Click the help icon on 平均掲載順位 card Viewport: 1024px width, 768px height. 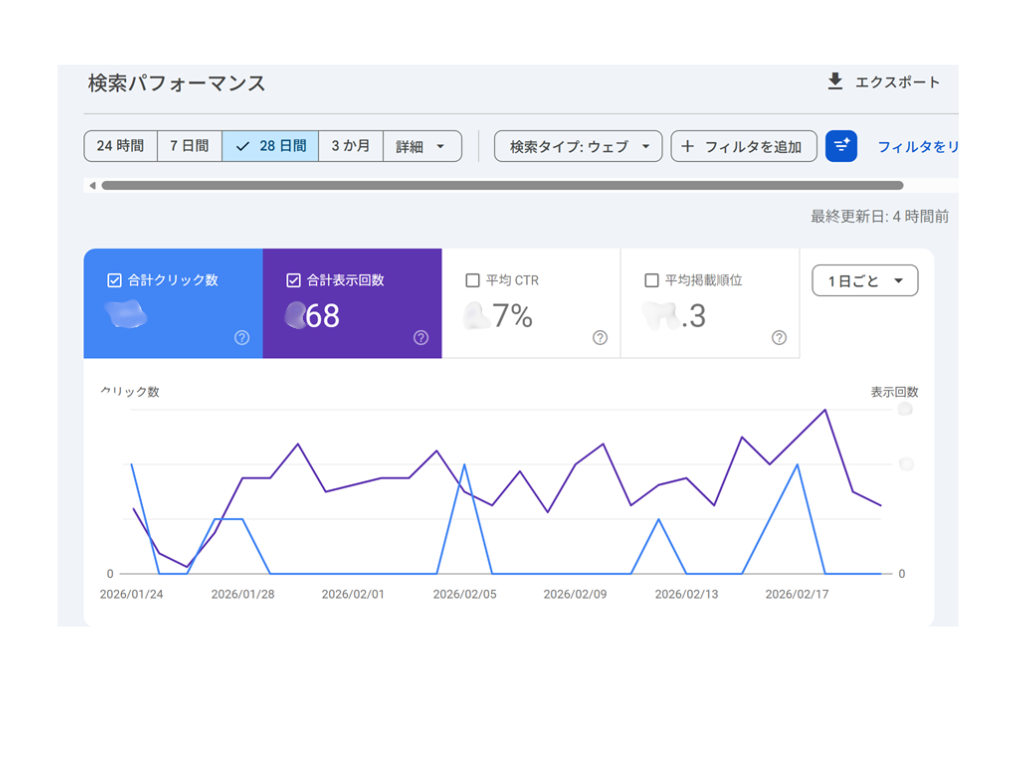click(779, 338)
